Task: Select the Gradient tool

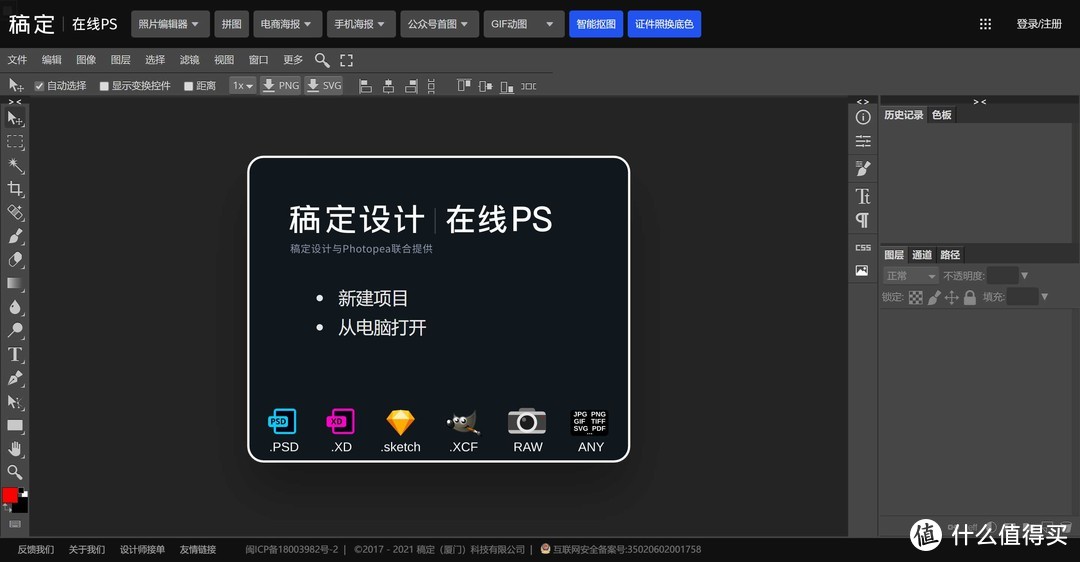Action: [x=14, y=283]
